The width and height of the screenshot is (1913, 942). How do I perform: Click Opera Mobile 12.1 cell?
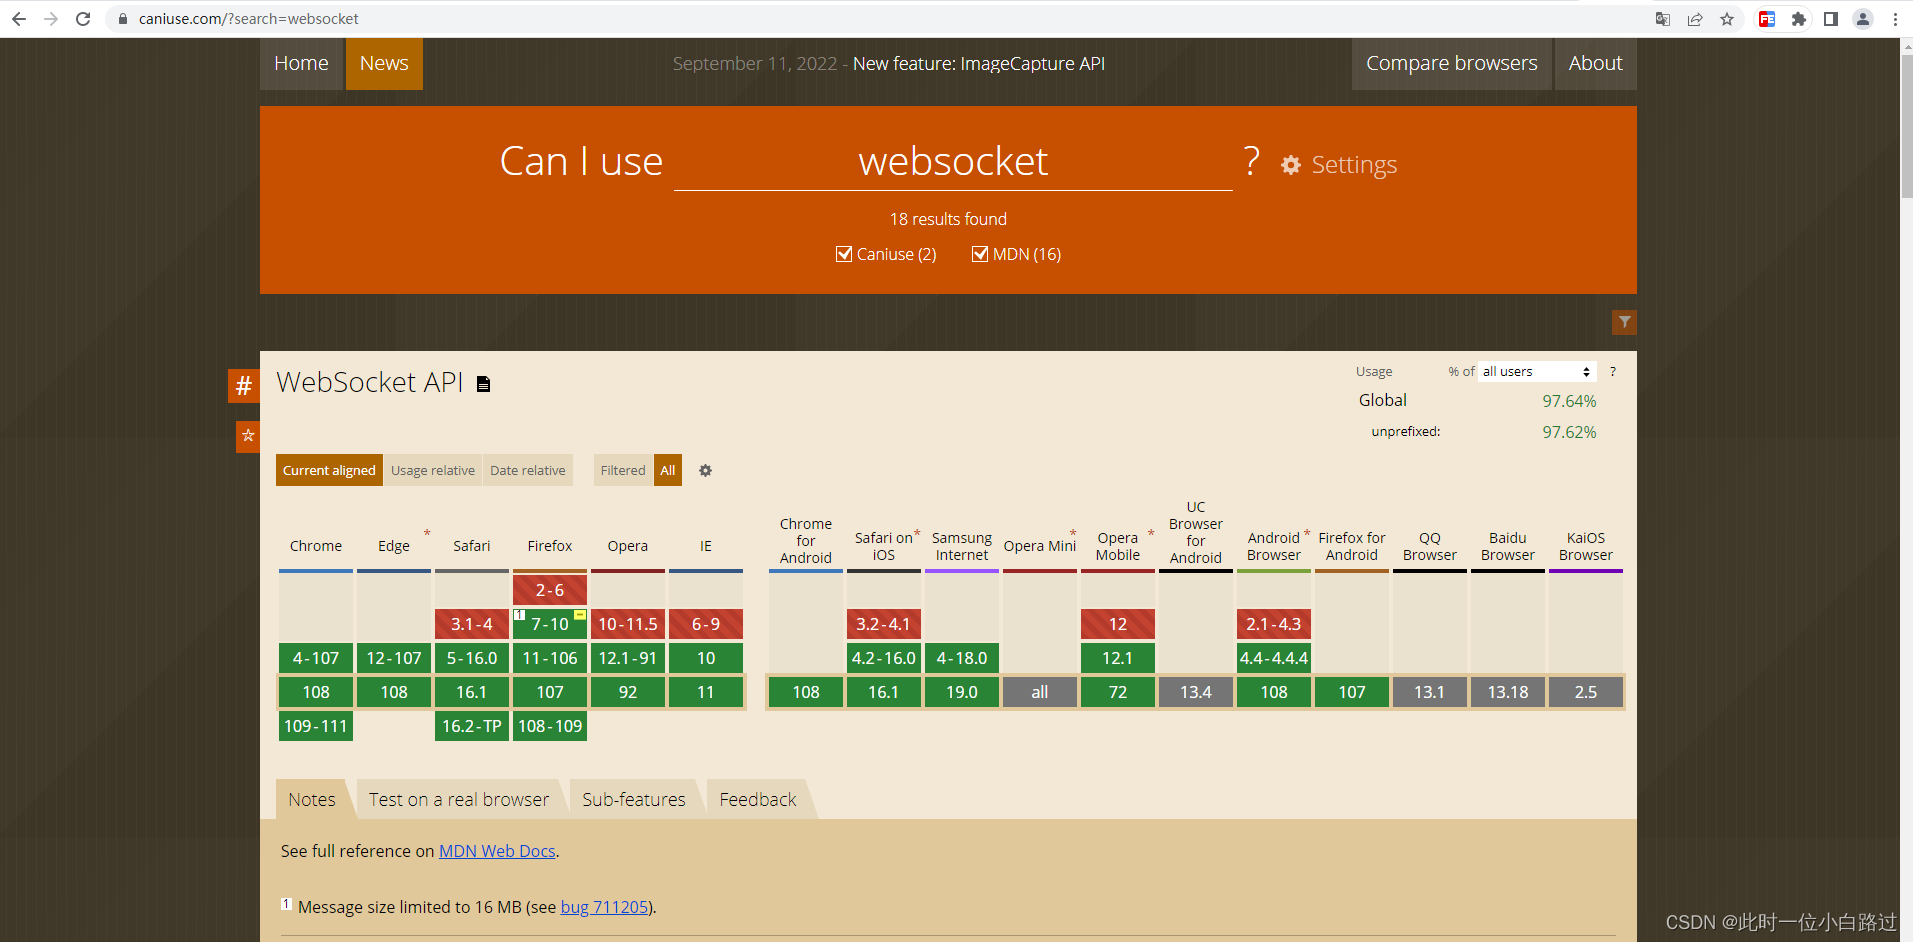point(1118,658)
